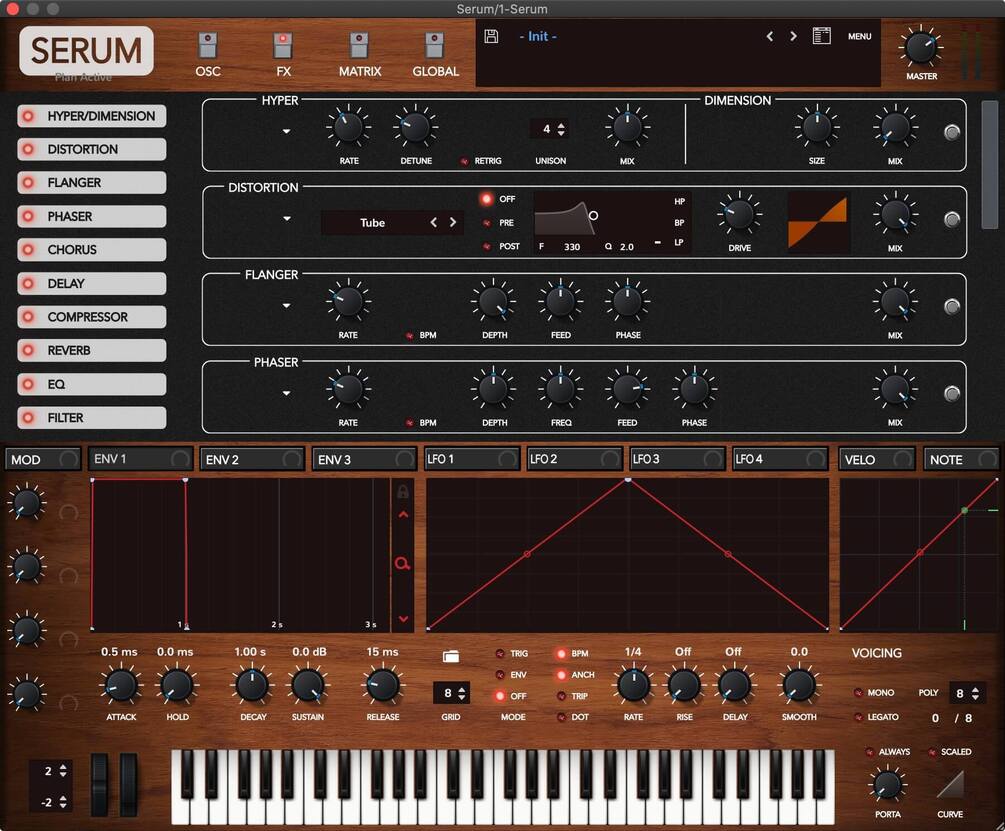Click the MASTER volume knob

[x=920, y=48]
